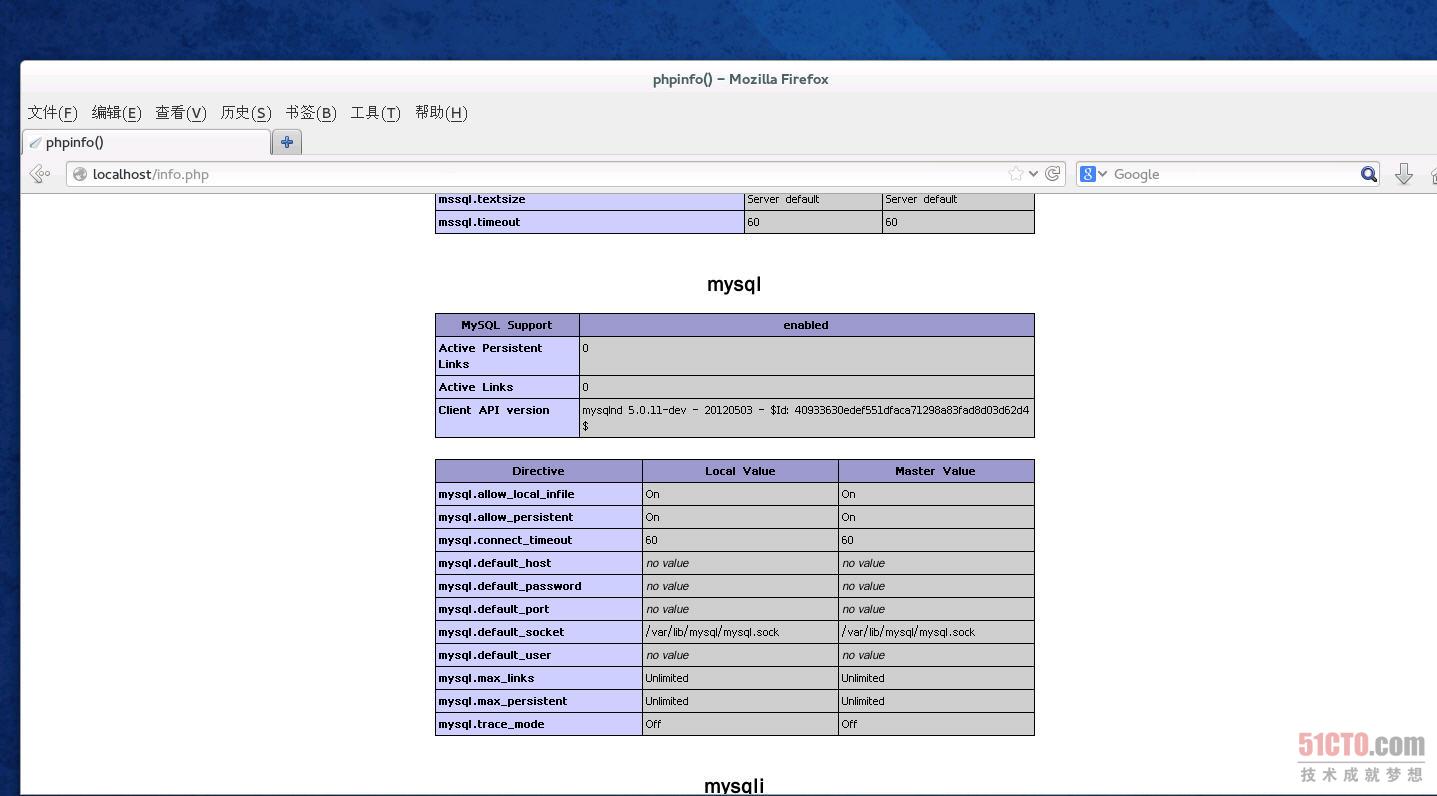Click the back navigation arrow
1437x796 pixels.
(x=40, y=174)
